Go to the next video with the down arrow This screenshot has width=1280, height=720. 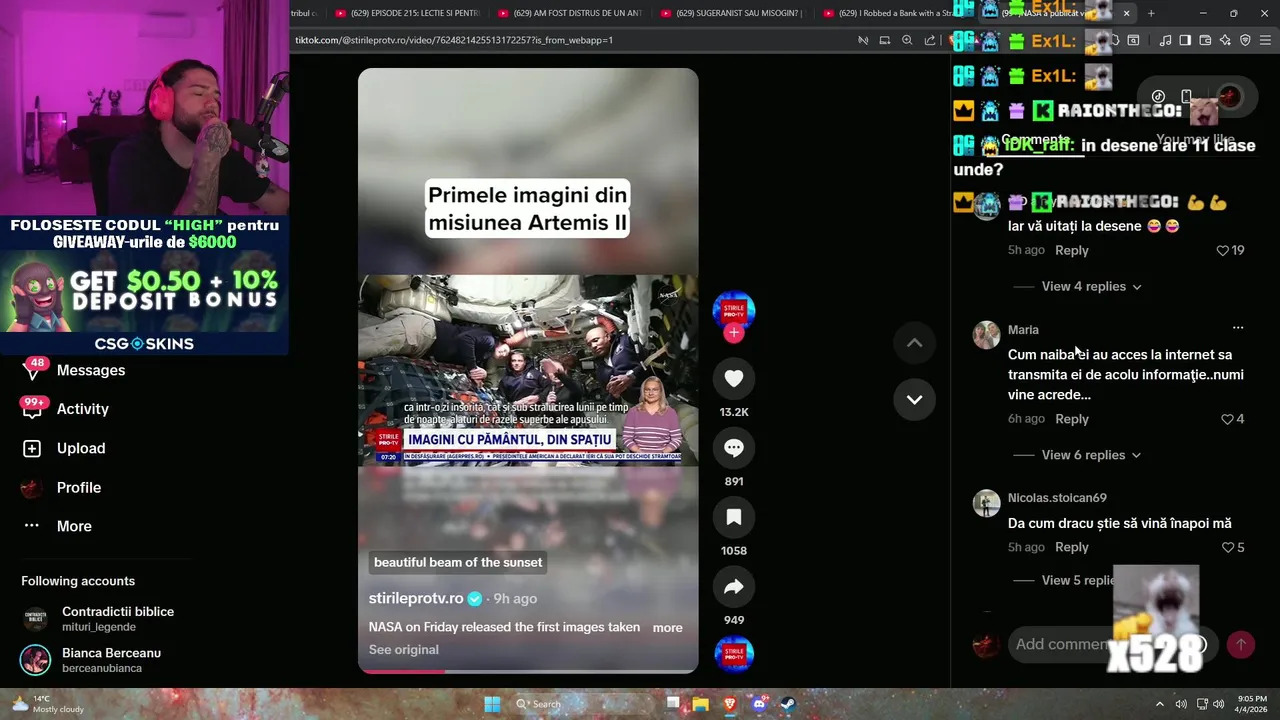914,399
